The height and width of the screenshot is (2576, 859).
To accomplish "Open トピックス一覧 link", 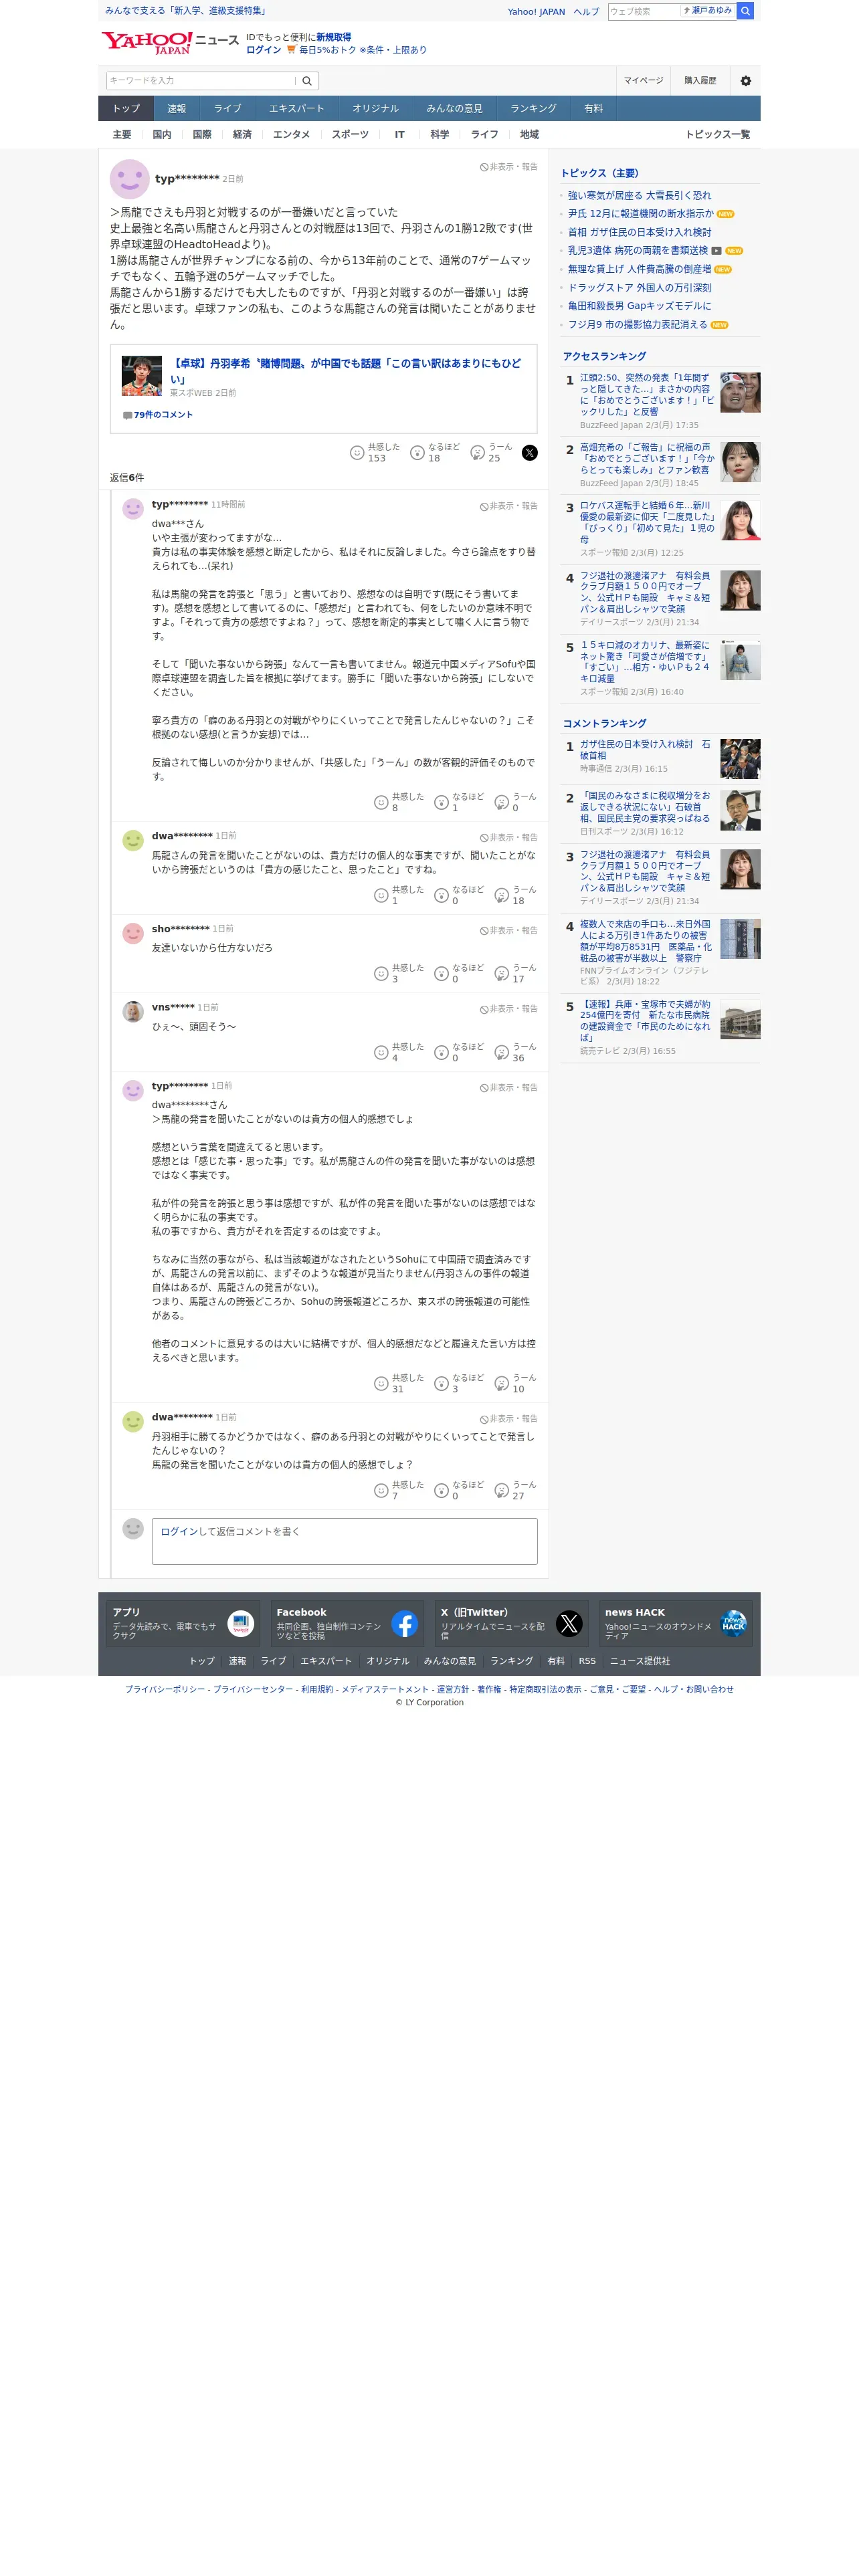I will click(717, 134).
